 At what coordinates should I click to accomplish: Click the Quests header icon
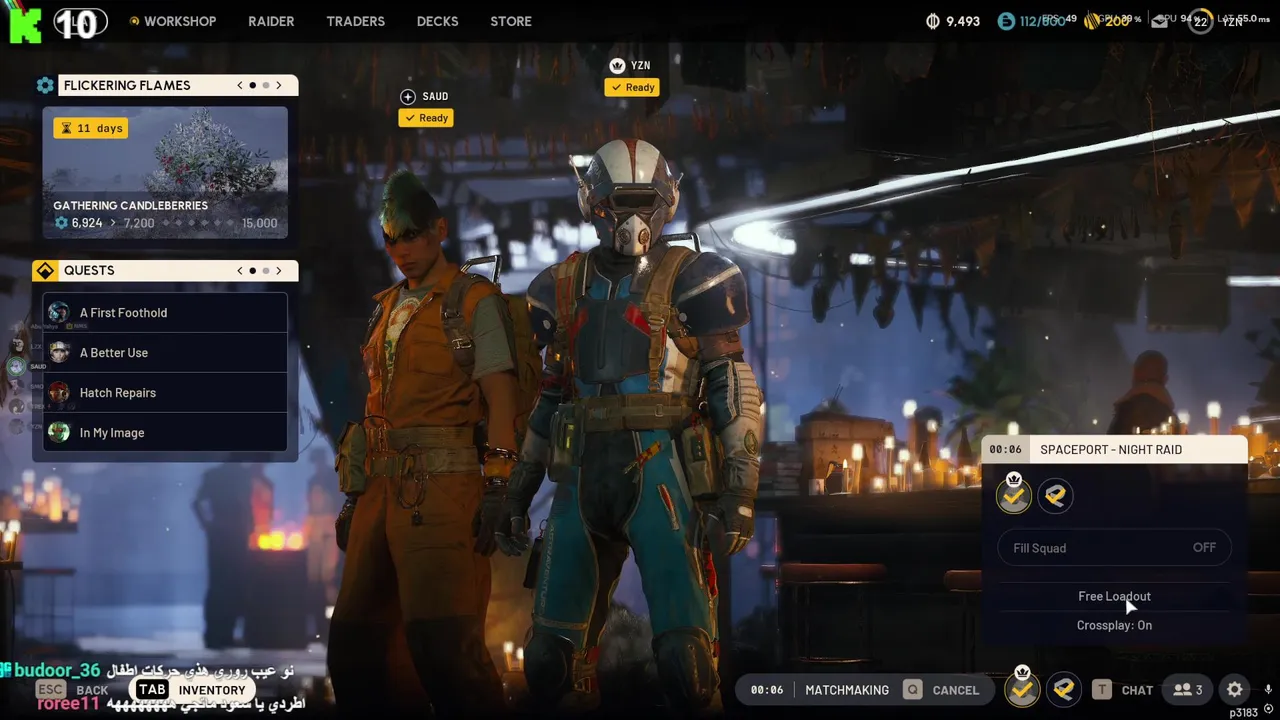[45, 270]
